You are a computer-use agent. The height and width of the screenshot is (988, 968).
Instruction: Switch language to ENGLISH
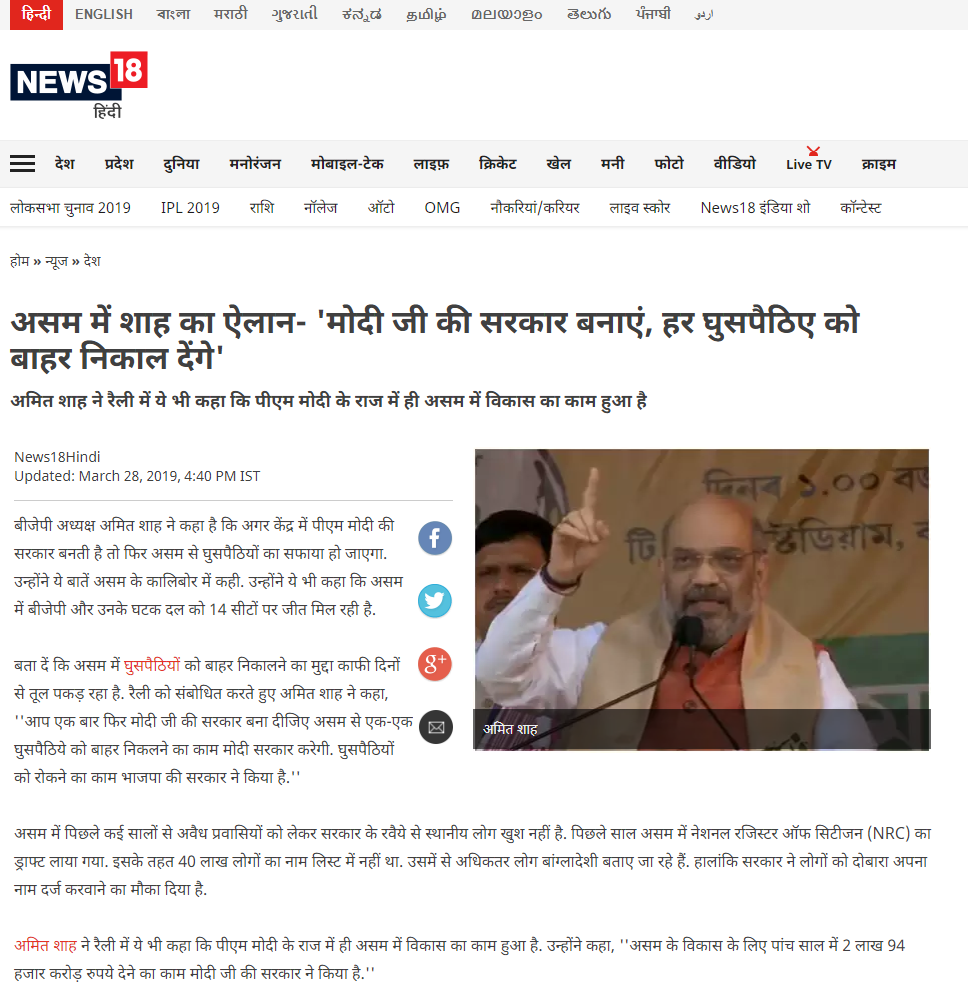[104, 14]
